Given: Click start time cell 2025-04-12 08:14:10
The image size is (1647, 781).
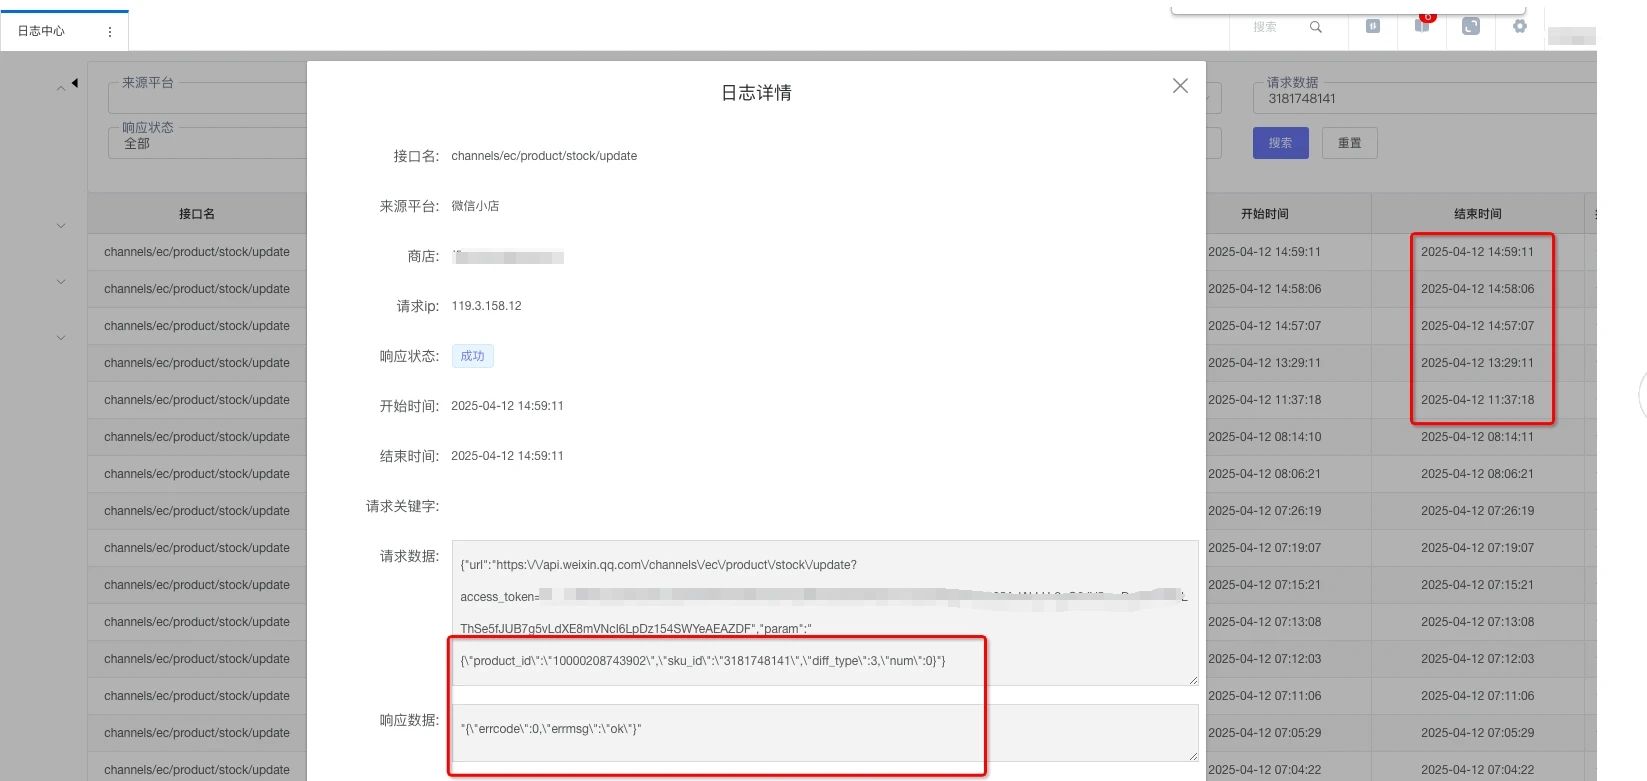Looking at the screenshot, I should pos(1264,437).
